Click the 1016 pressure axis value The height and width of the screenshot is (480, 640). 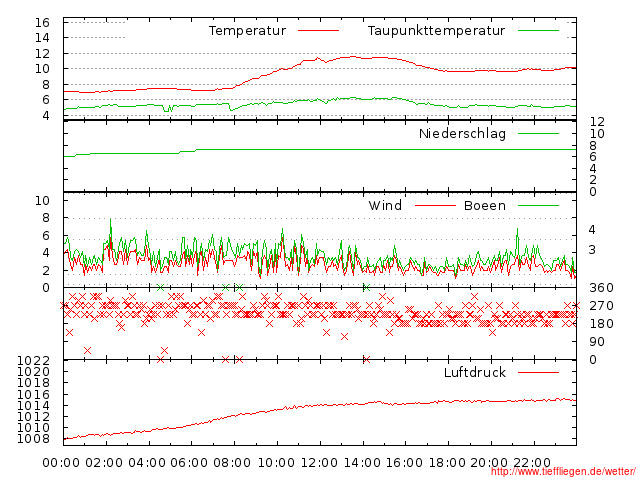pyautogui.click(x=33, y=395)
